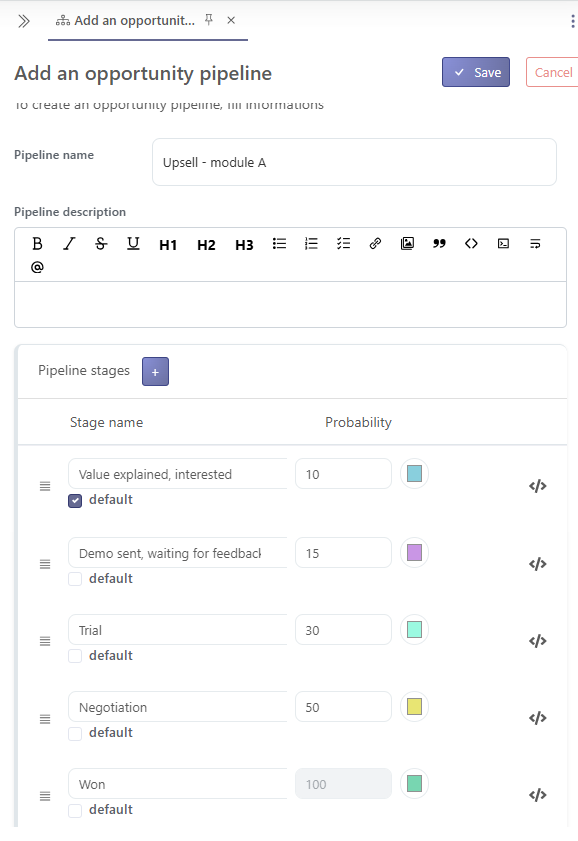Toggle strikethrough in the editor toolbar
This screenshot has height=841, width=578.
(x=101, y=244)
